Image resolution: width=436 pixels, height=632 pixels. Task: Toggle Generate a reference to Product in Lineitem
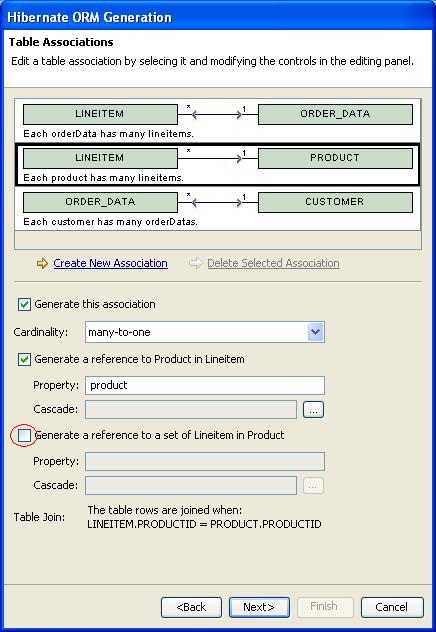pos(24,359)
